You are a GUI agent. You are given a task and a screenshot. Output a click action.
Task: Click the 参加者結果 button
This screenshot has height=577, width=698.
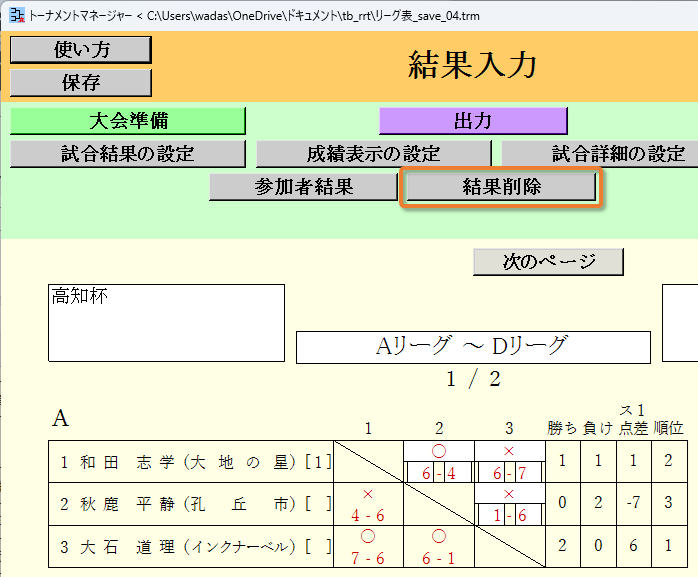click(304, 187)
